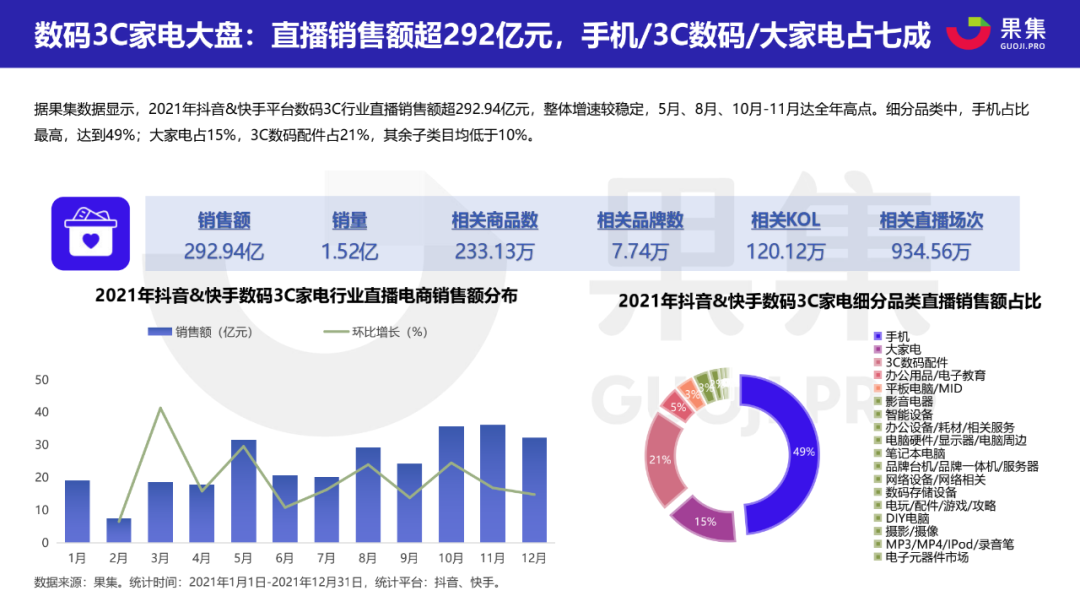Select the 电玩/配件/游戏/攻略 legend entry
Screen dimensions: 1080x607
point(935,505)
